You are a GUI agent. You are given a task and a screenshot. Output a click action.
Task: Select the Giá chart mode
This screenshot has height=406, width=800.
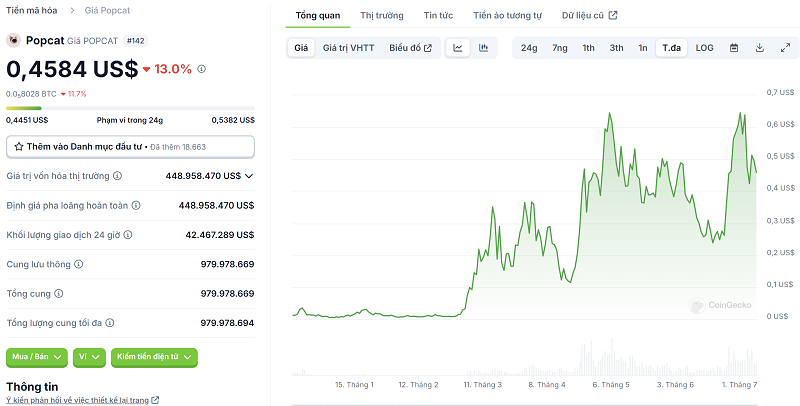pos(300,48)
